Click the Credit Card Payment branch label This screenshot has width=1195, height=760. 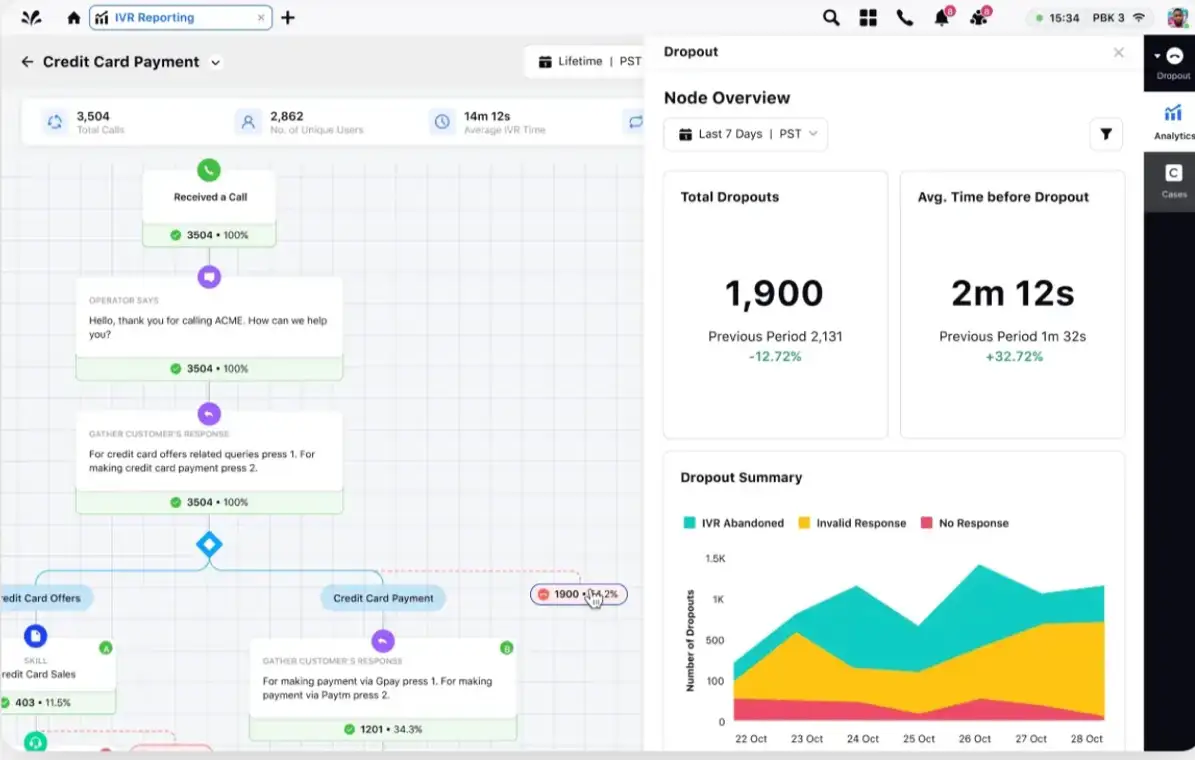click(x=383, y=598)
